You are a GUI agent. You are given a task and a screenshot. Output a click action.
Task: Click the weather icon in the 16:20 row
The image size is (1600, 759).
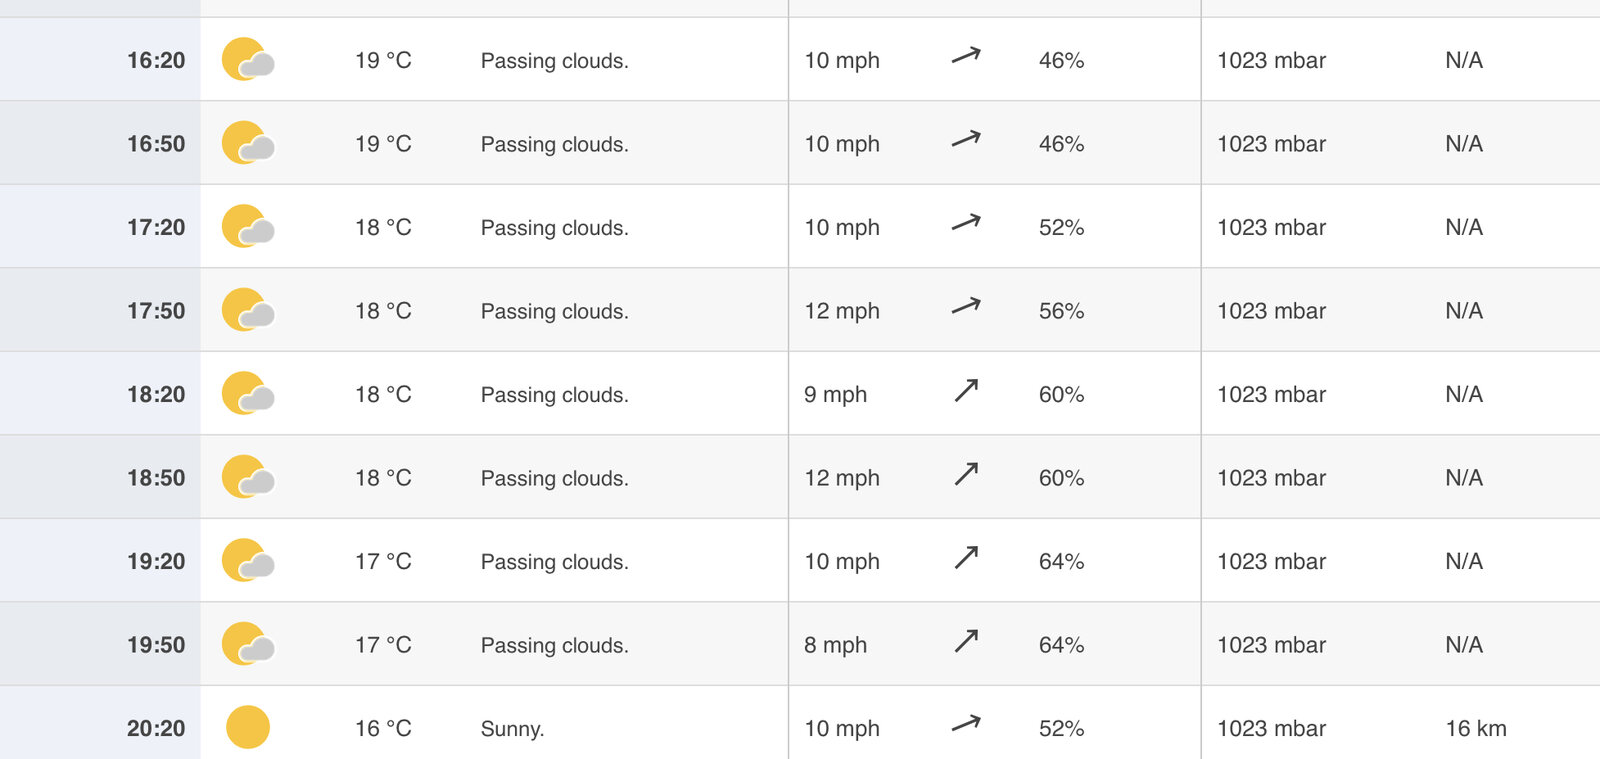click(247, 60)
